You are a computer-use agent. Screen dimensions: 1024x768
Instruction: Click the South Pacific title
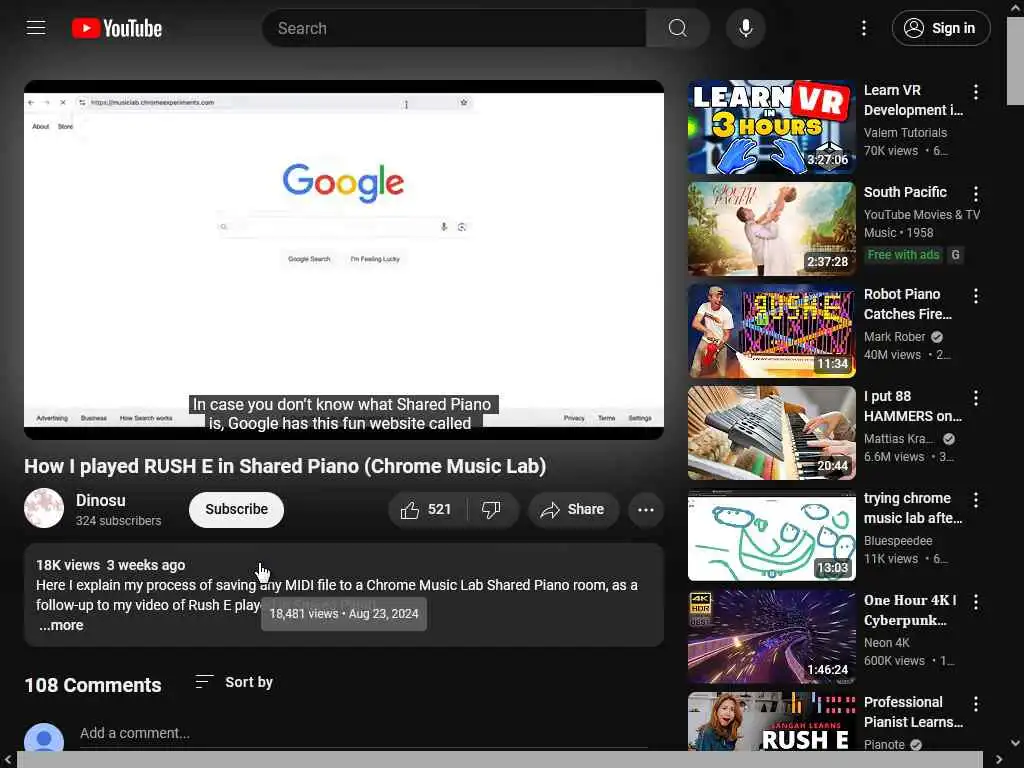[905, 192]
